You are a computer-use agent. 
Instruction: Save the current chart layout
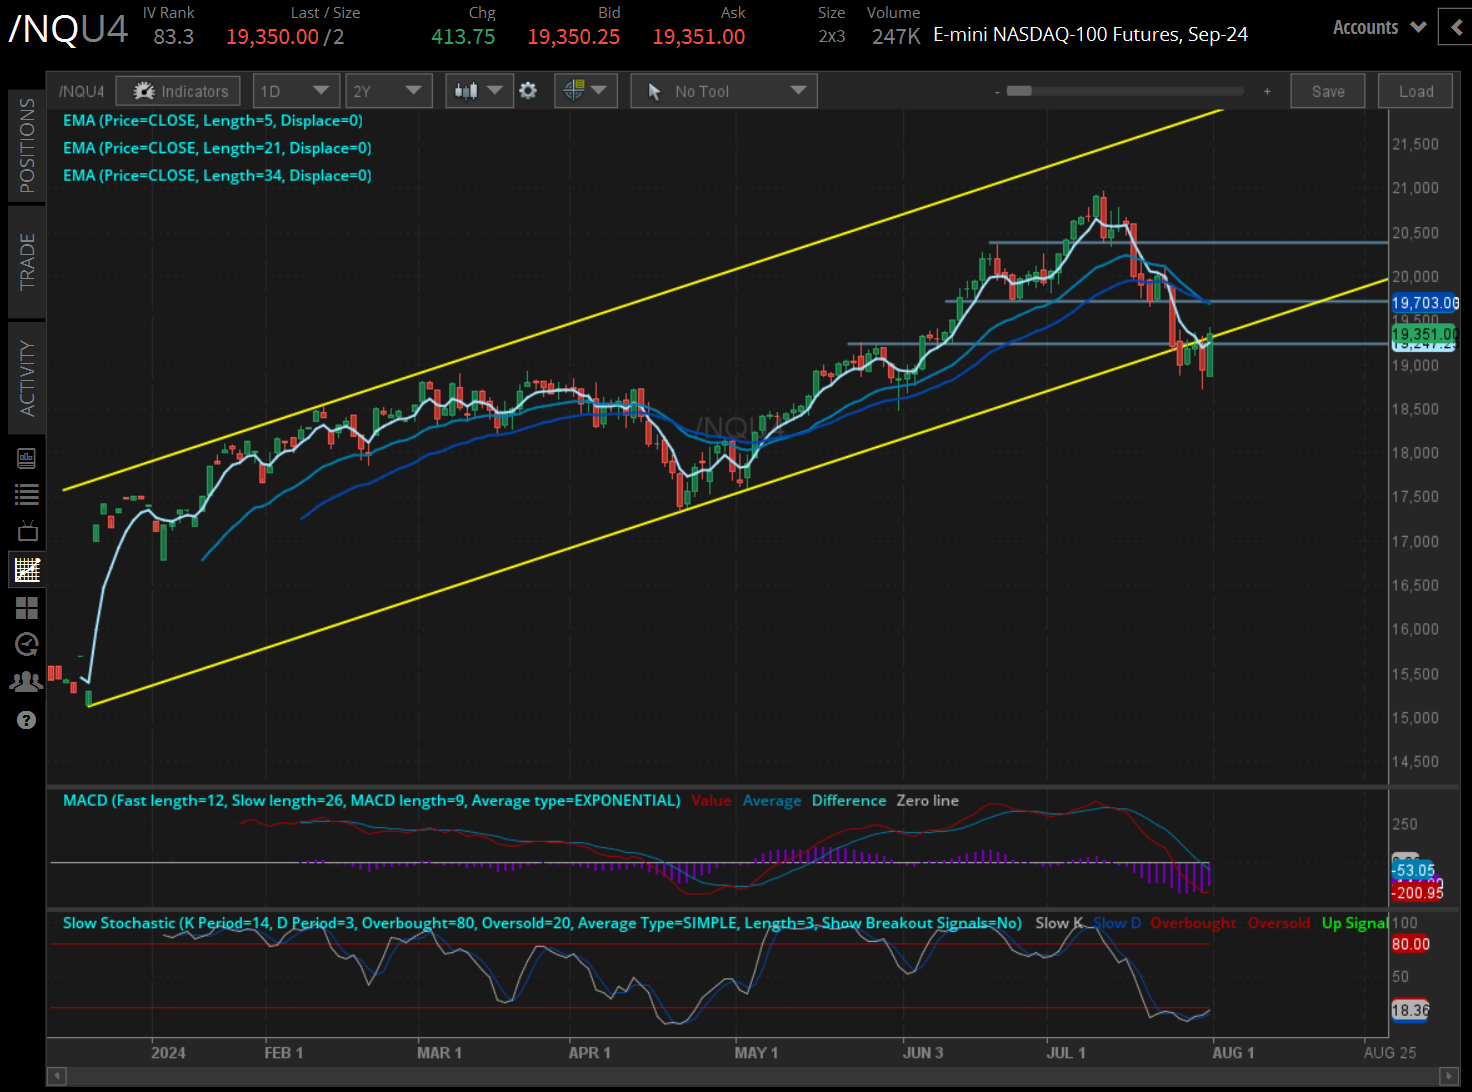coord(1328,91)
